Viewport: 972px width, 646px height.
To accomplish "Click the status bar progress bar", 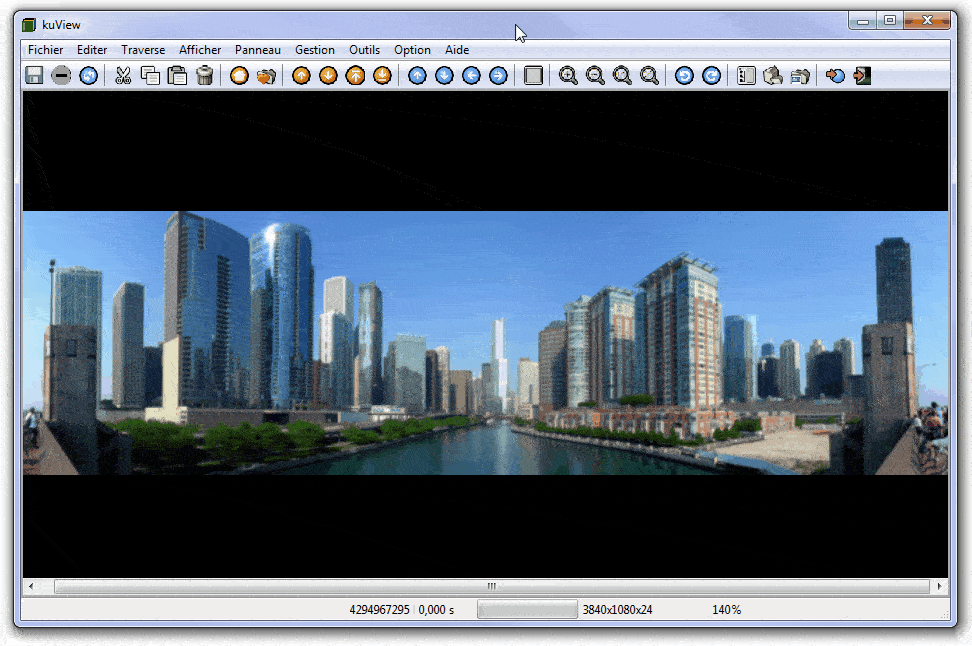I will pyautogui.click(x=527, y=609).
